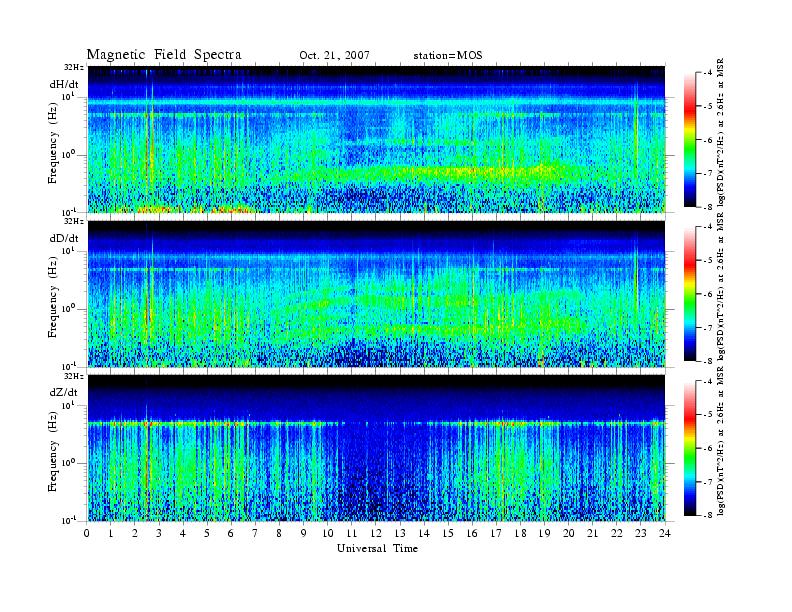Click hour tick label "17" on time axis
Image resolution: width=792 pixels, height=612 pixels.
pos(497,533)
